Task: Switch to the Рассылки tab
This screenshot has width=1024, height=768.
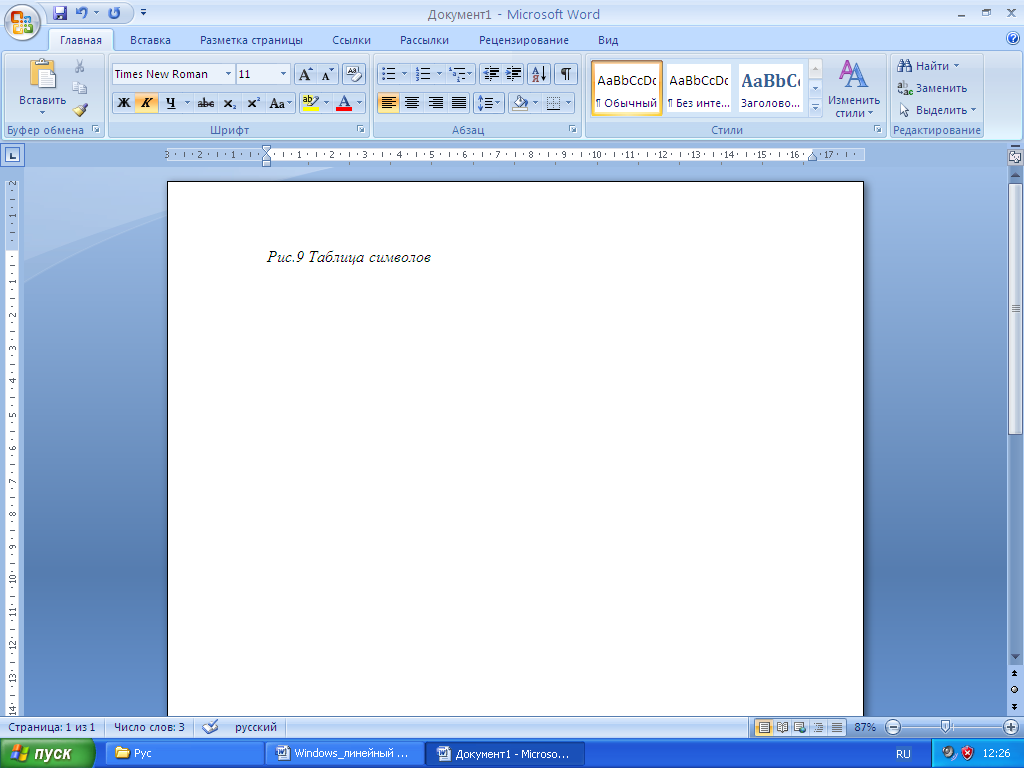Action: pyautogui.click(x=424, y=40)
